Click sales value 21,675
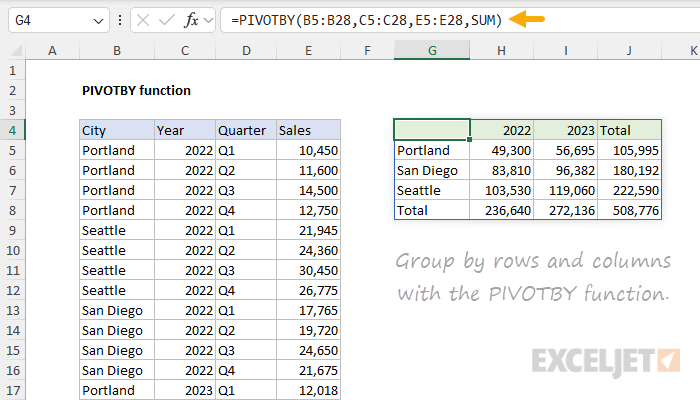 tap(308, 370)
